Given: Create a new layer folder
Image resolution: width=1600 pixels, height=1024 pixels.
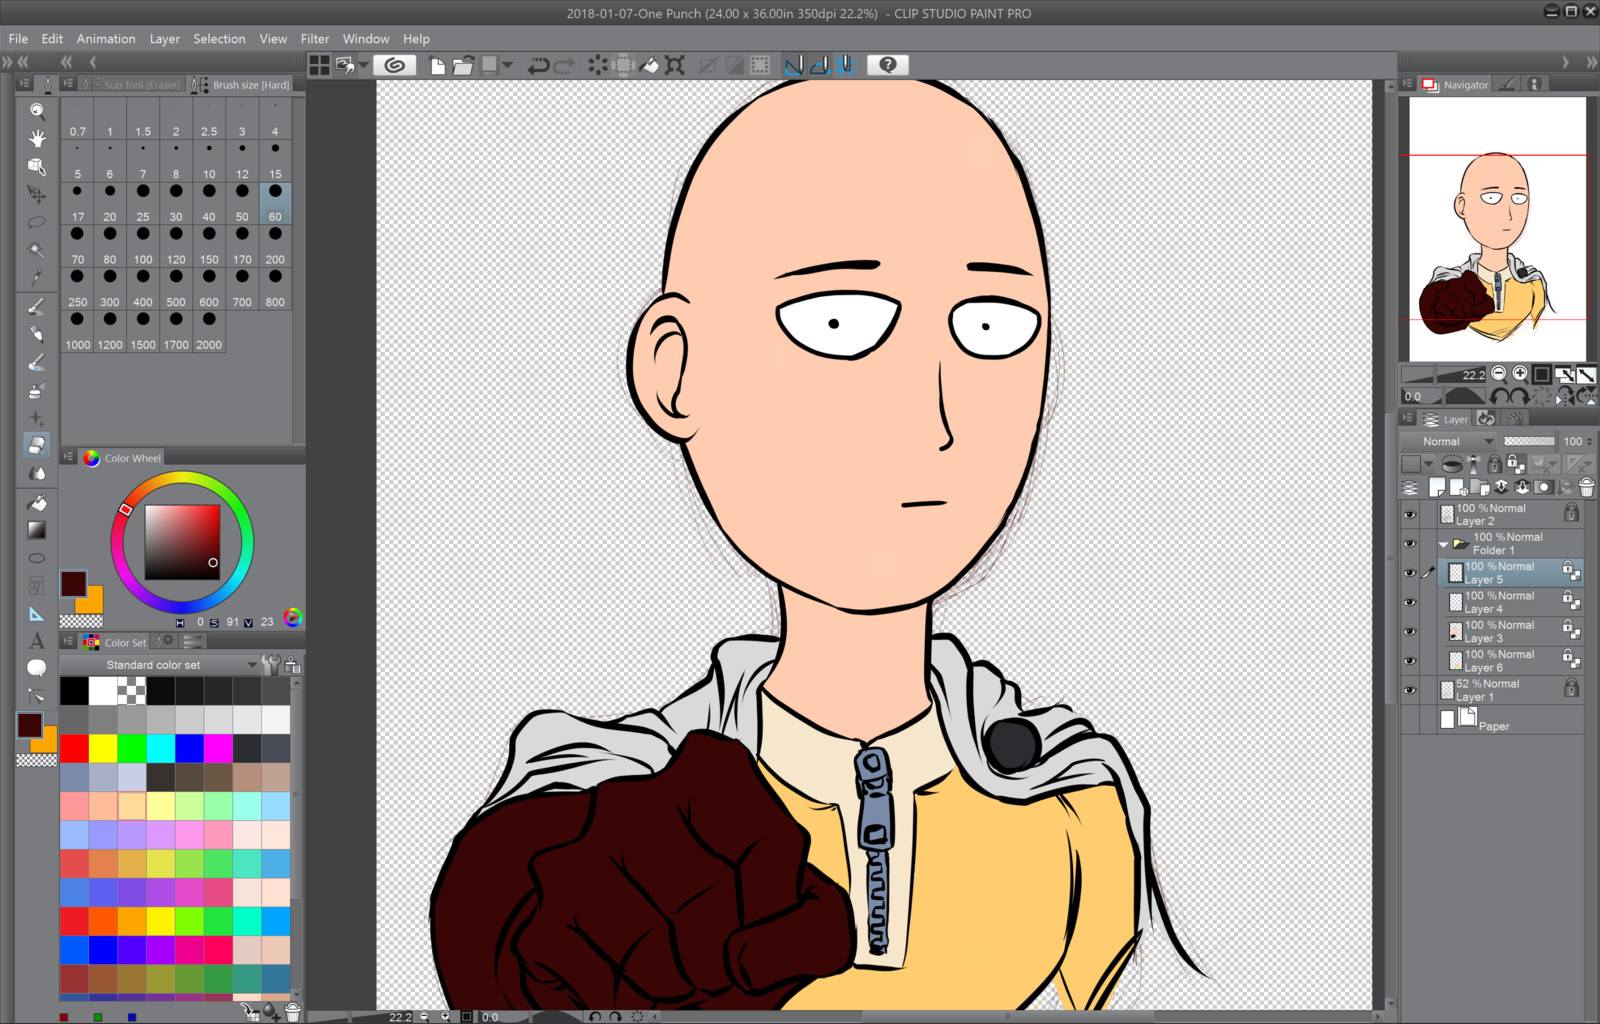Looking at the screenshot, I should tap(1479, 487).
